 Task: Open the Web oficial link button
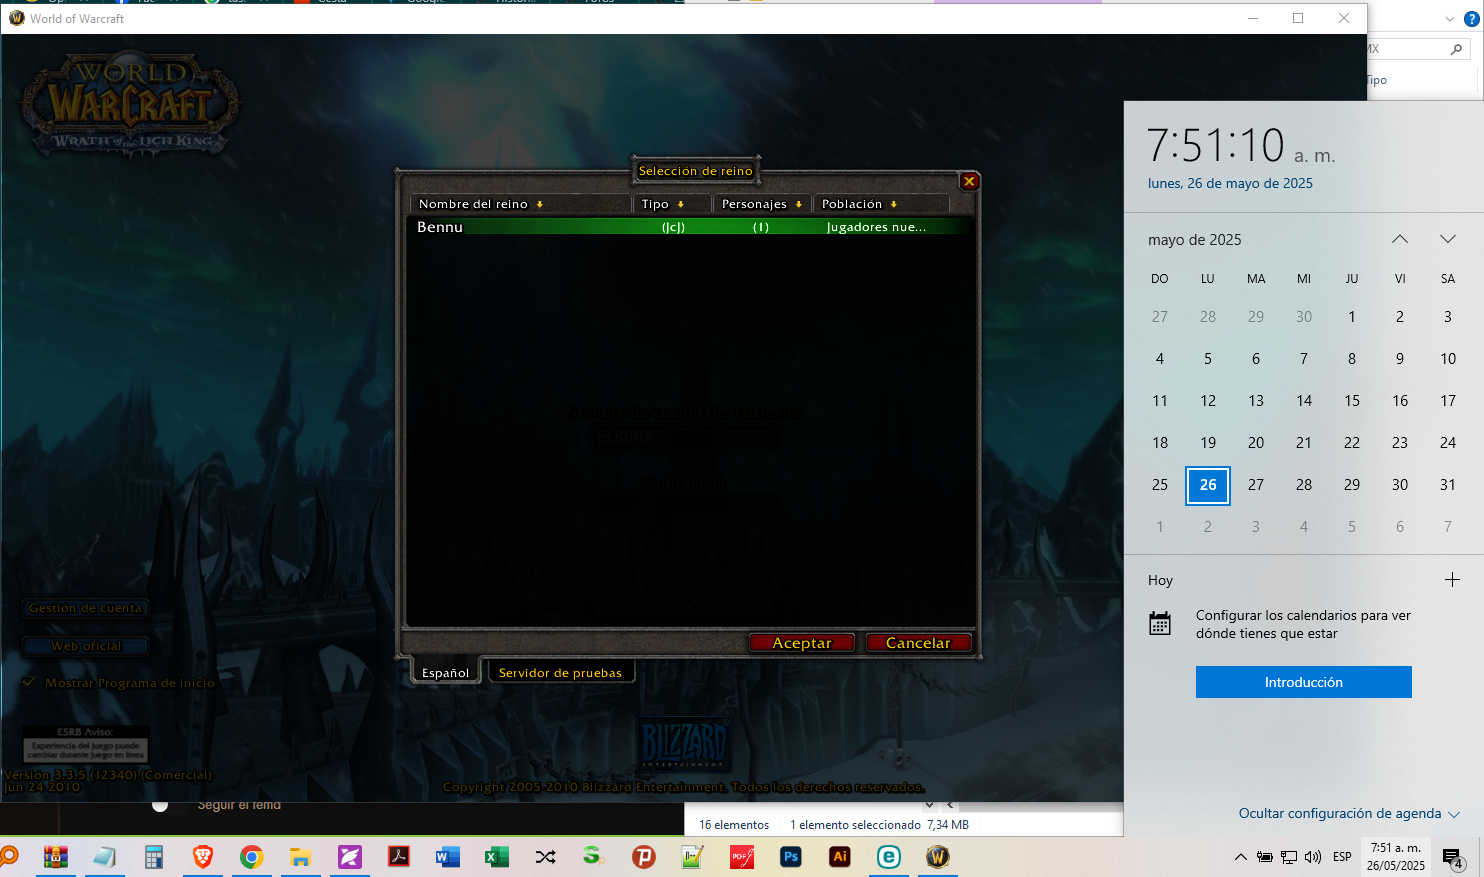tap(86, 646)
